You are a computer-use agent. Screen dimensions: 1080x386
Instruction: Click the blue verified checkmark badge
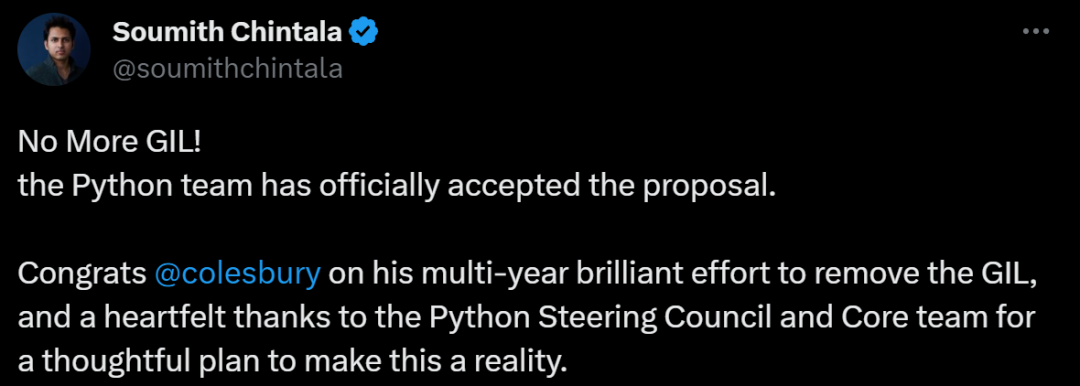(364, 32)
